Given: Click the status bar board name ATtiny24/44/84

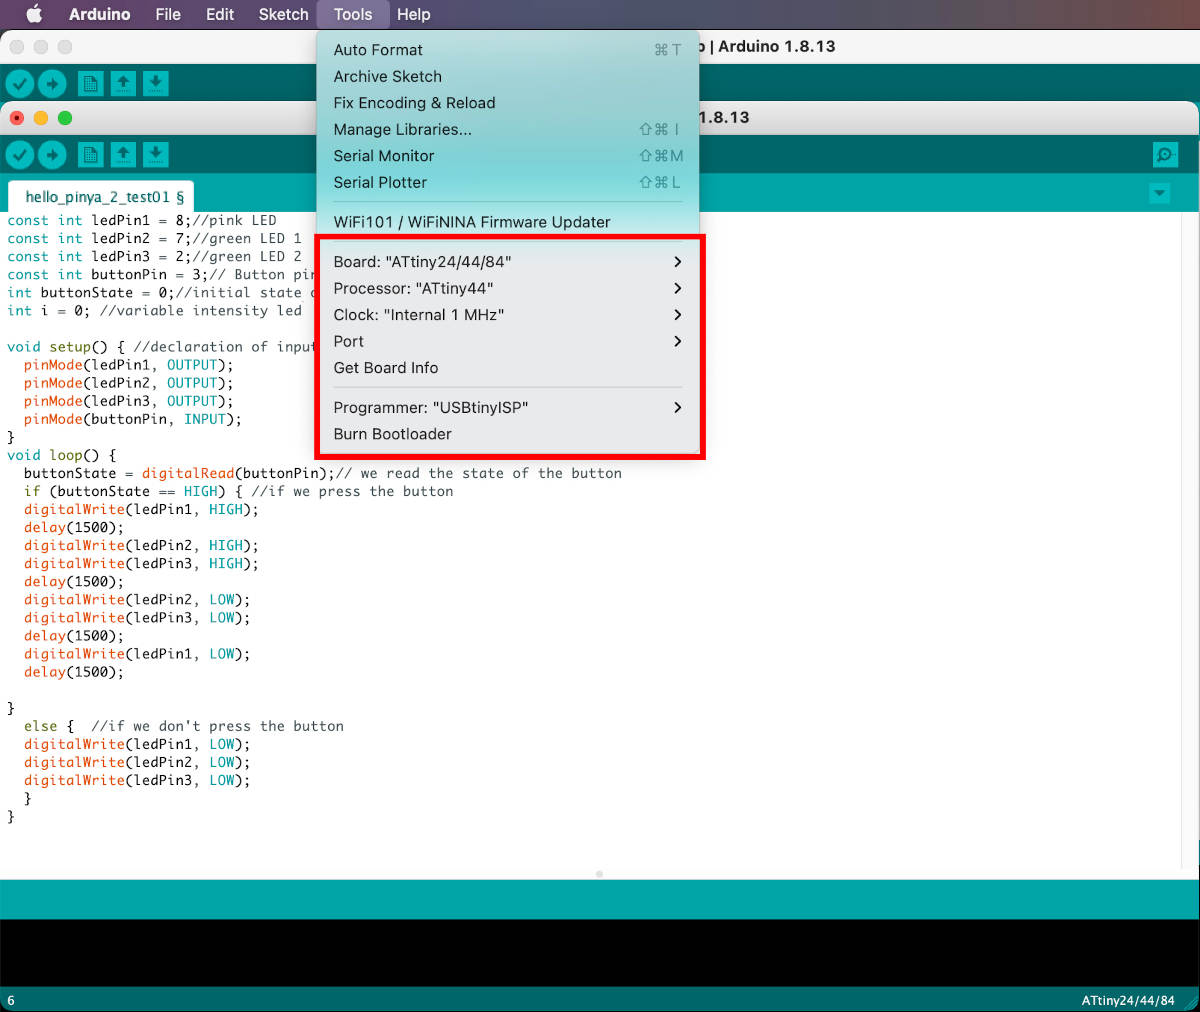Looking at the screenshot, I should point(1127,1000).
